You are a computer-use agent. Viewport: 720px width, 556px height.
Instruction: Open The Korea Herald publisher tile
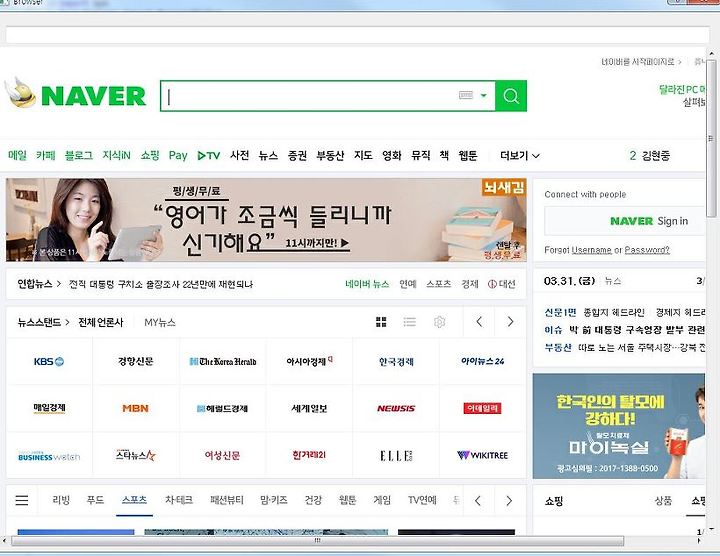(223, 361)
